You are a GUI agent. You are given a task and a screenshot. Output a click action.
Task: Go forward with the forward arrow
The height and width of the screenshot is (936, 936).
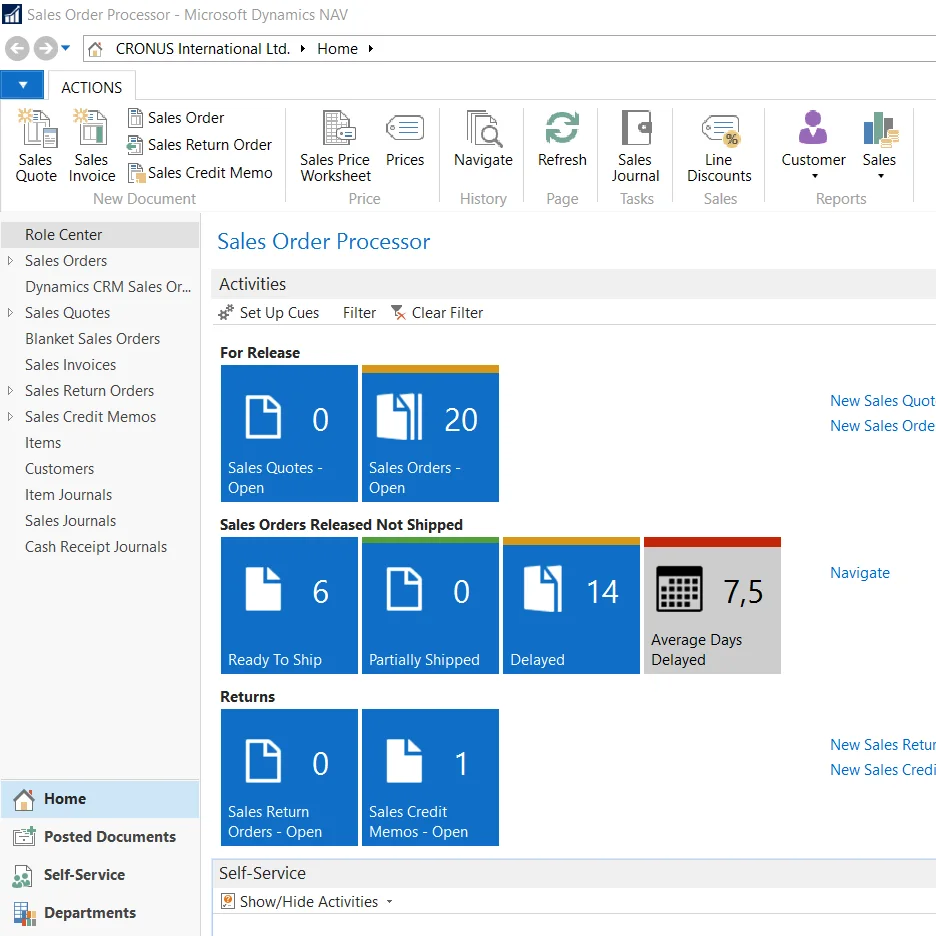pos(45,48)
